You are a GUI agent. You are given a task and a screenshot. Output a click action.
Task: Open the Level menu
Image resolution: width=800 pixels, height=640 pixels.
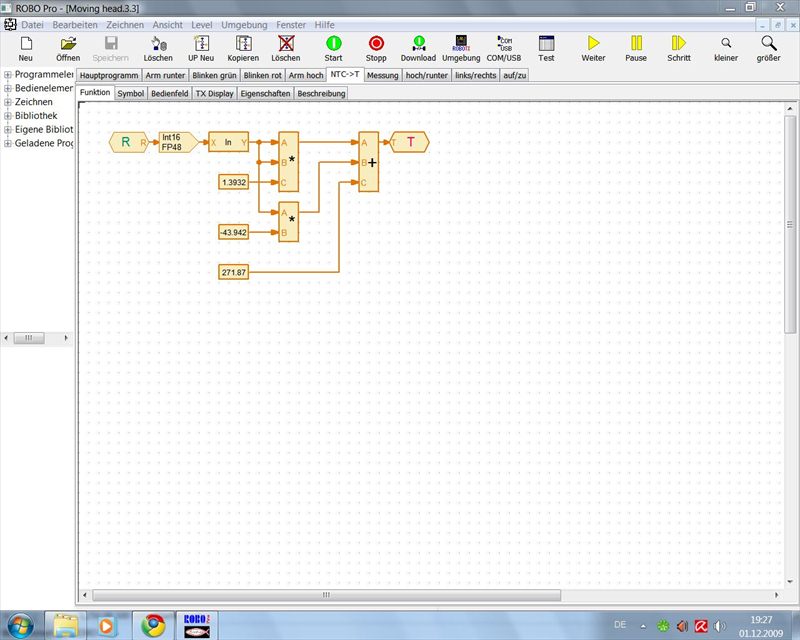pyautogui.click(x=202, y=24)
